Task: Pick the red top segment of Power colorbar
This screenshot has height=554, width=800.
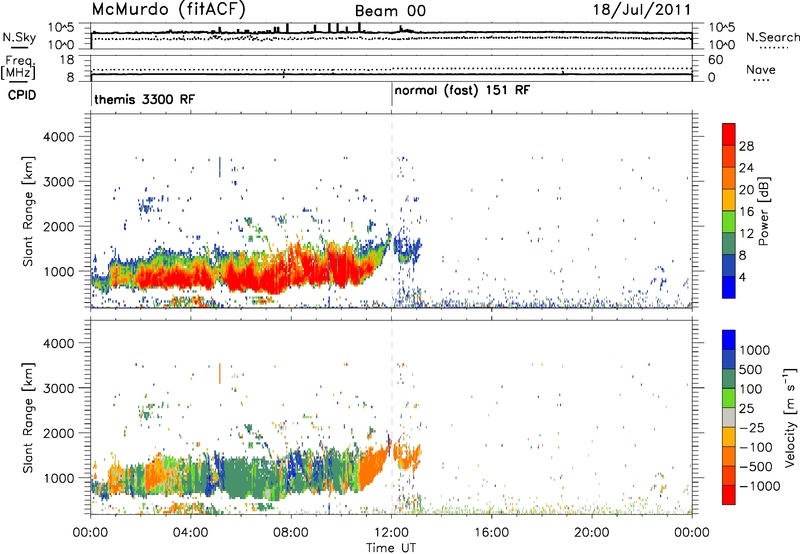Action: click(729, 134)
